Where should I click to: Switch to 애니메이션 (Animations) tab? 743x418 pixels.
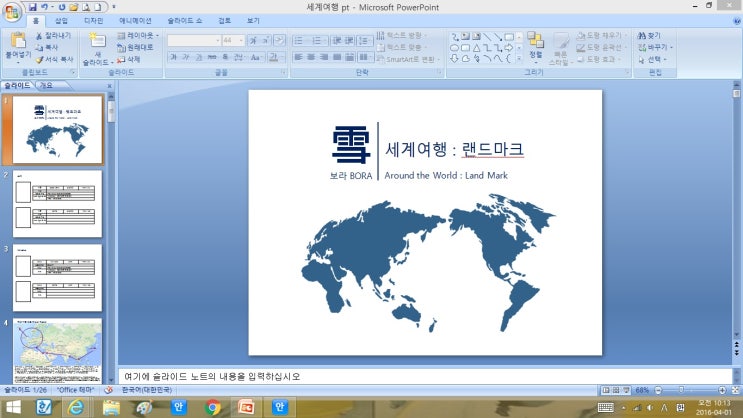136,21
